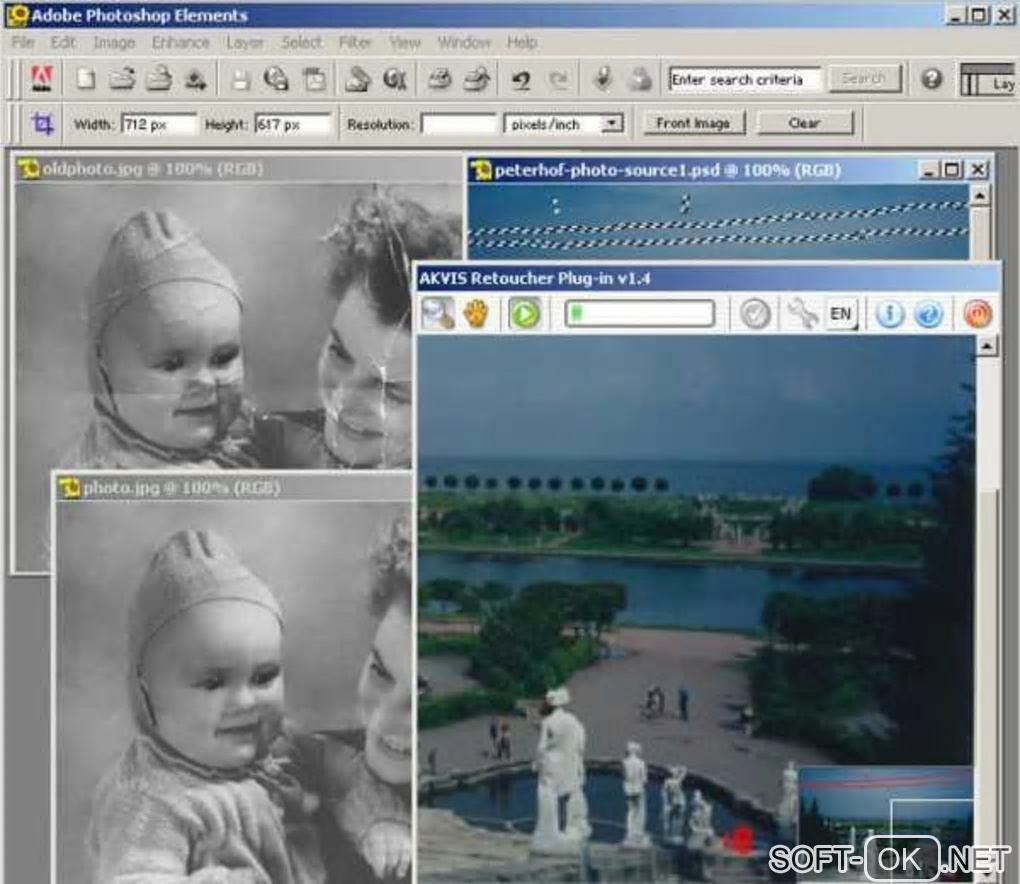Click the grayed-out Save disk icon

point(240,80)
